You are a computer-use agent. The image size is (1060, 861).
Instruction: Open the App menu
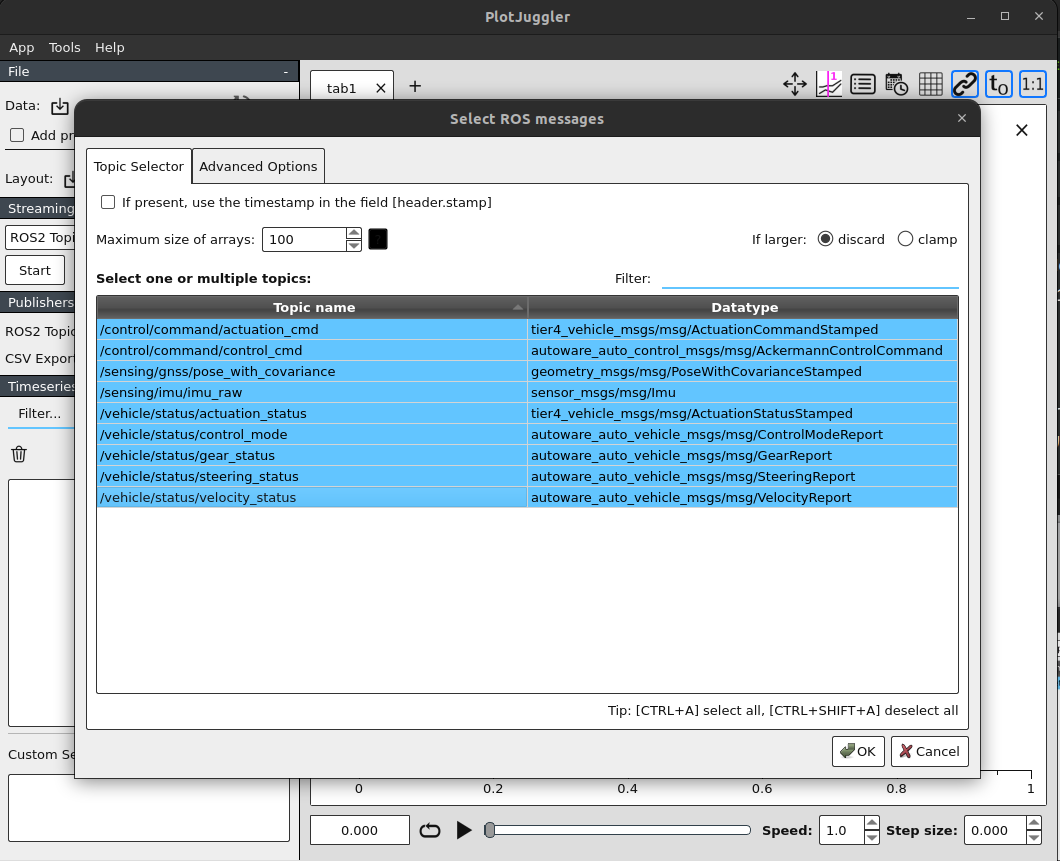[22, 47]
